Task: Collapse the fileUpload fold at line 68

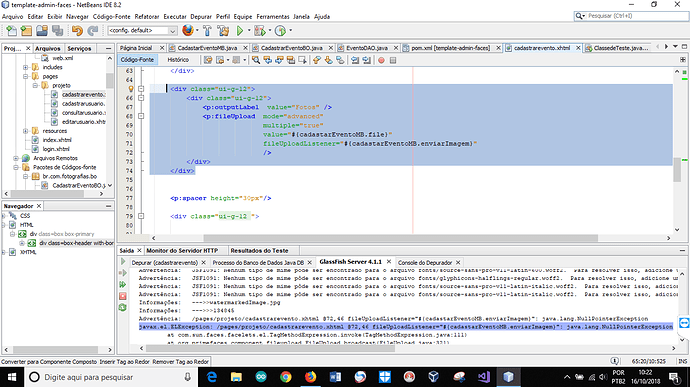Action: [x=141, y=116]
